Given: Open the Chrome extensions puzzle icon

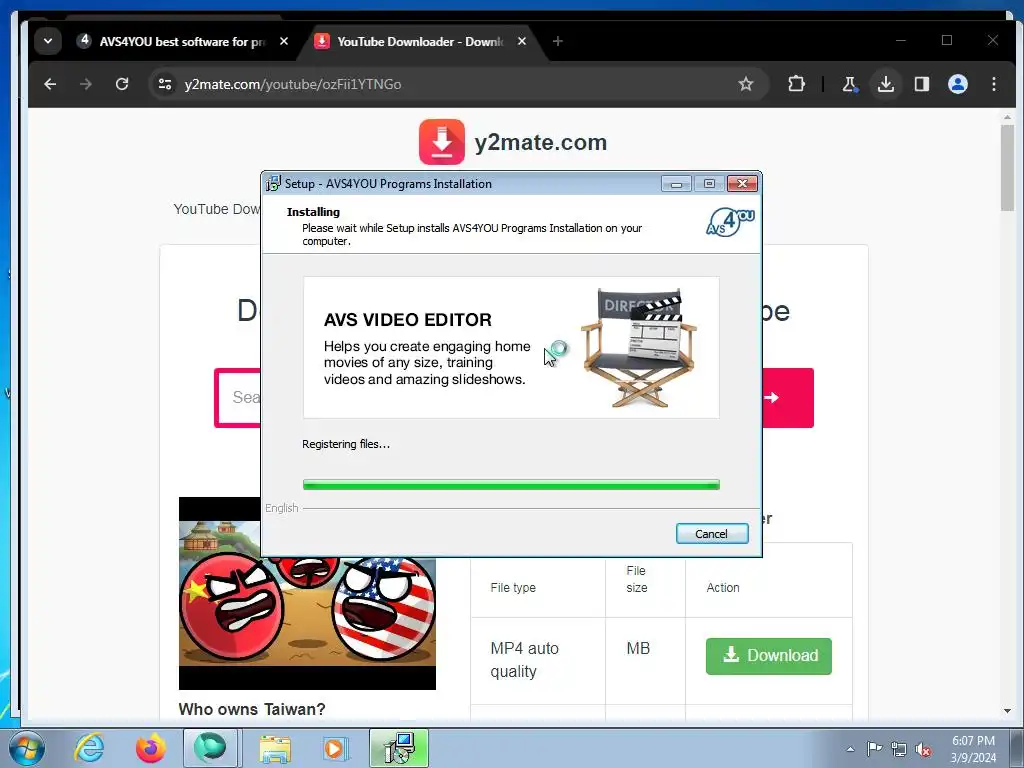Looking at the screenshot, I should 796,84.
